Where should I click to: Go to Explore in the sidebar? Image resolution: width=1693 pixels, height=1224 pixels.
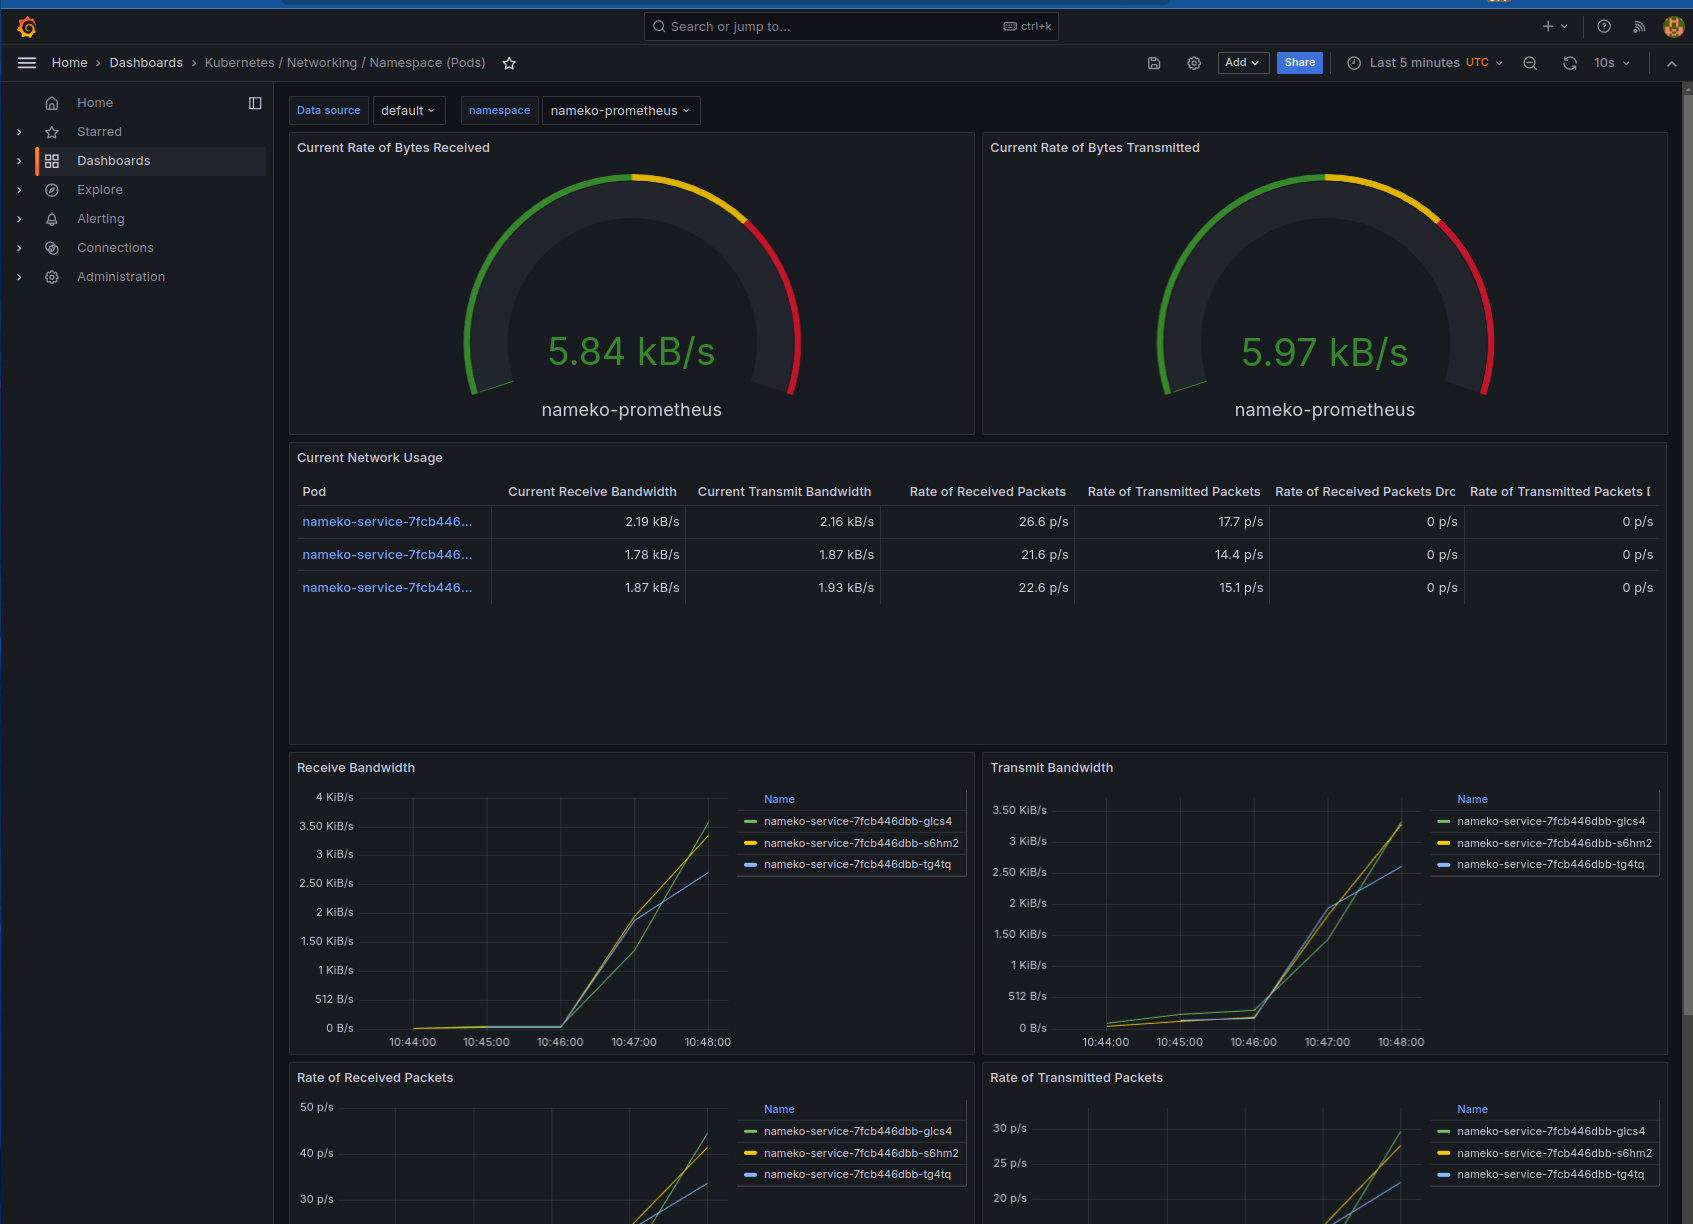[x=100, y=190]
